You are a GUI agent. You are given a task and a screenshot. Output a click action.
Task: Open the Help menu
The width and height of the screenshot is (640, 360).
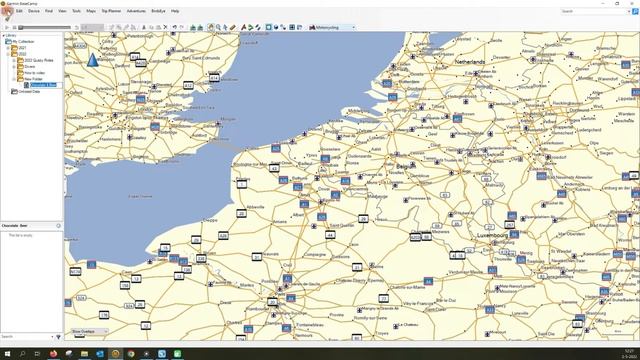(175, 11)
